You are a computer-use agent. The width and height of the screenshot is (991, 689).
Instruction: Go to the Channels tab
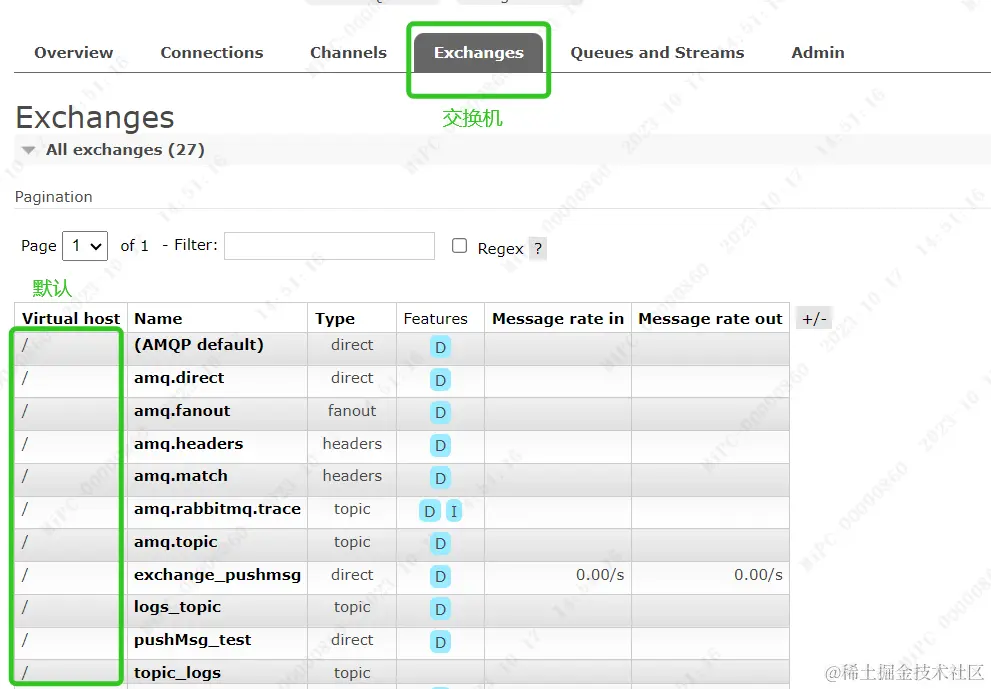[x=348, y=52]
